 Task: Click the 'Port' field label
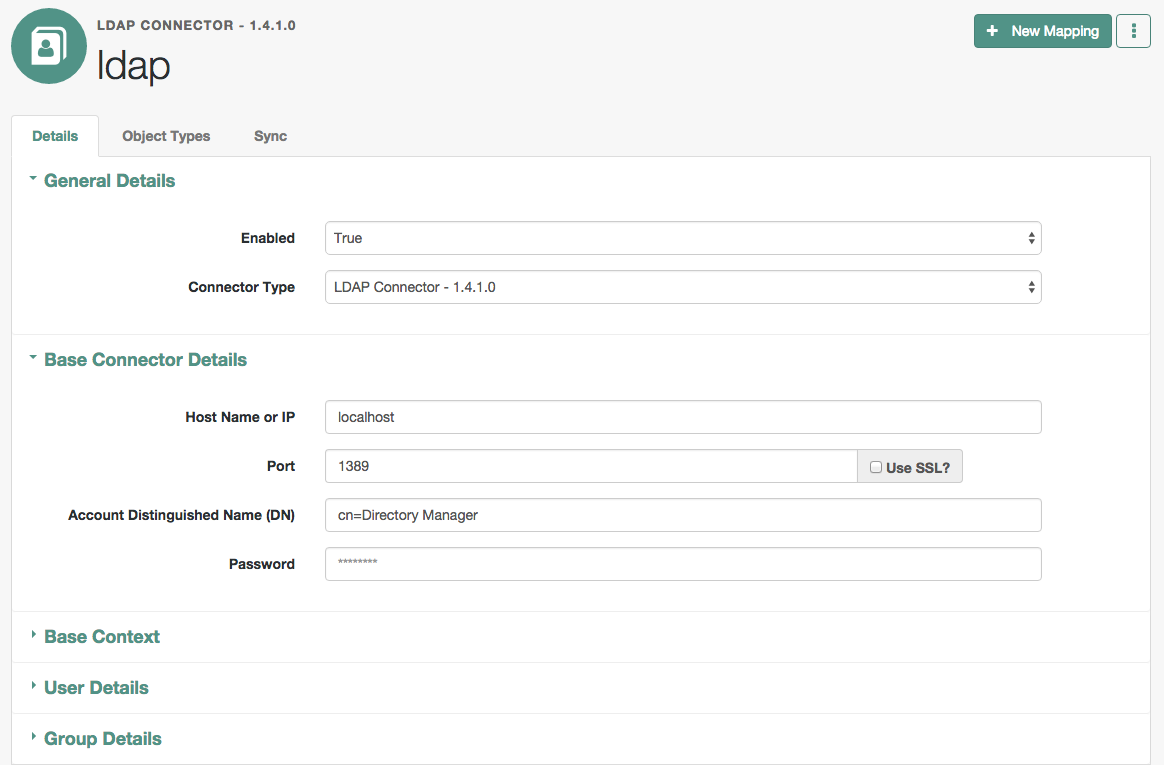[281, 466]
